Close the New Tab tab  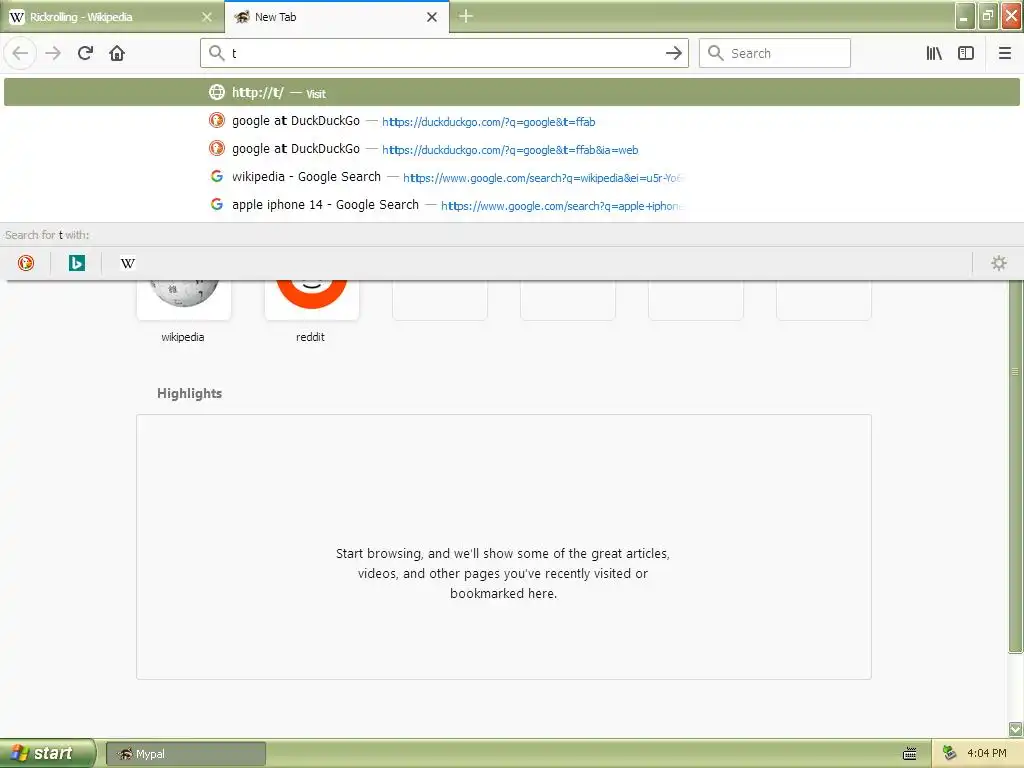click(x=432, y=17)
